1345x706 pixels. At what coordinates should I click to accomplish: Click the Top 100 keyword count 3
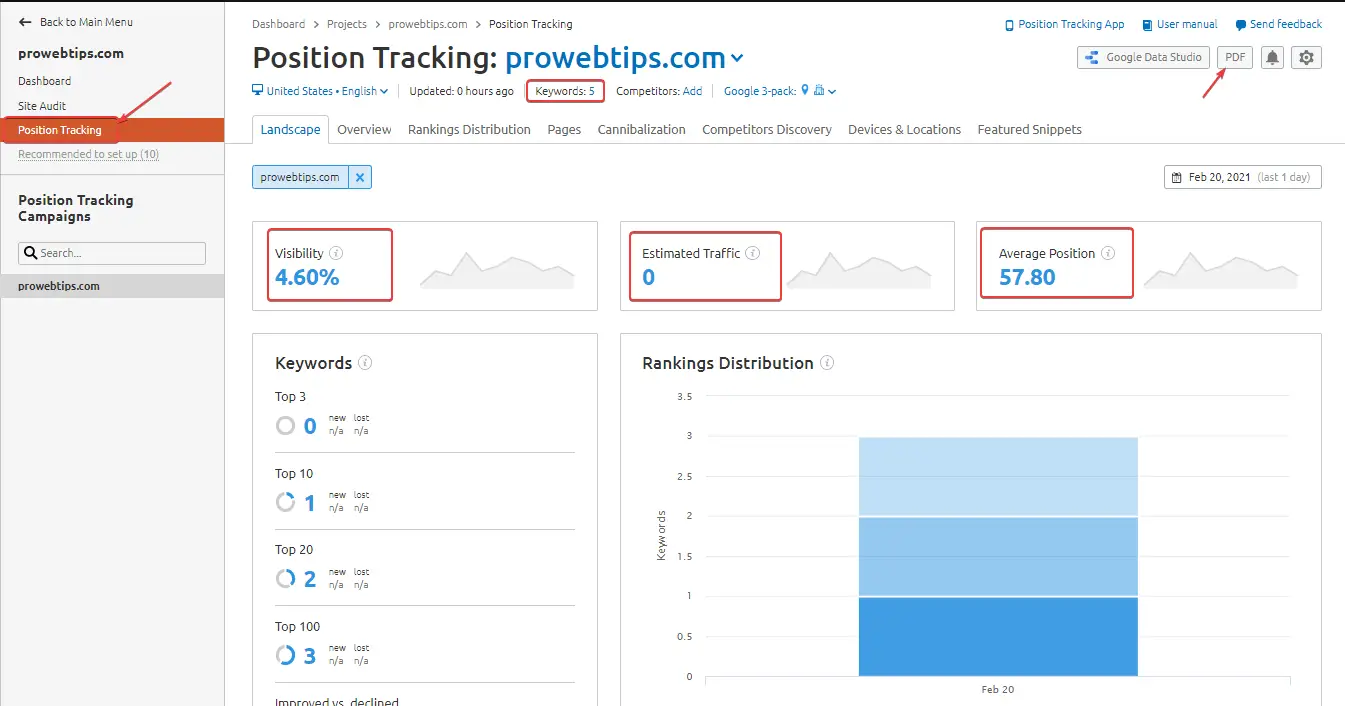(310, 656)
